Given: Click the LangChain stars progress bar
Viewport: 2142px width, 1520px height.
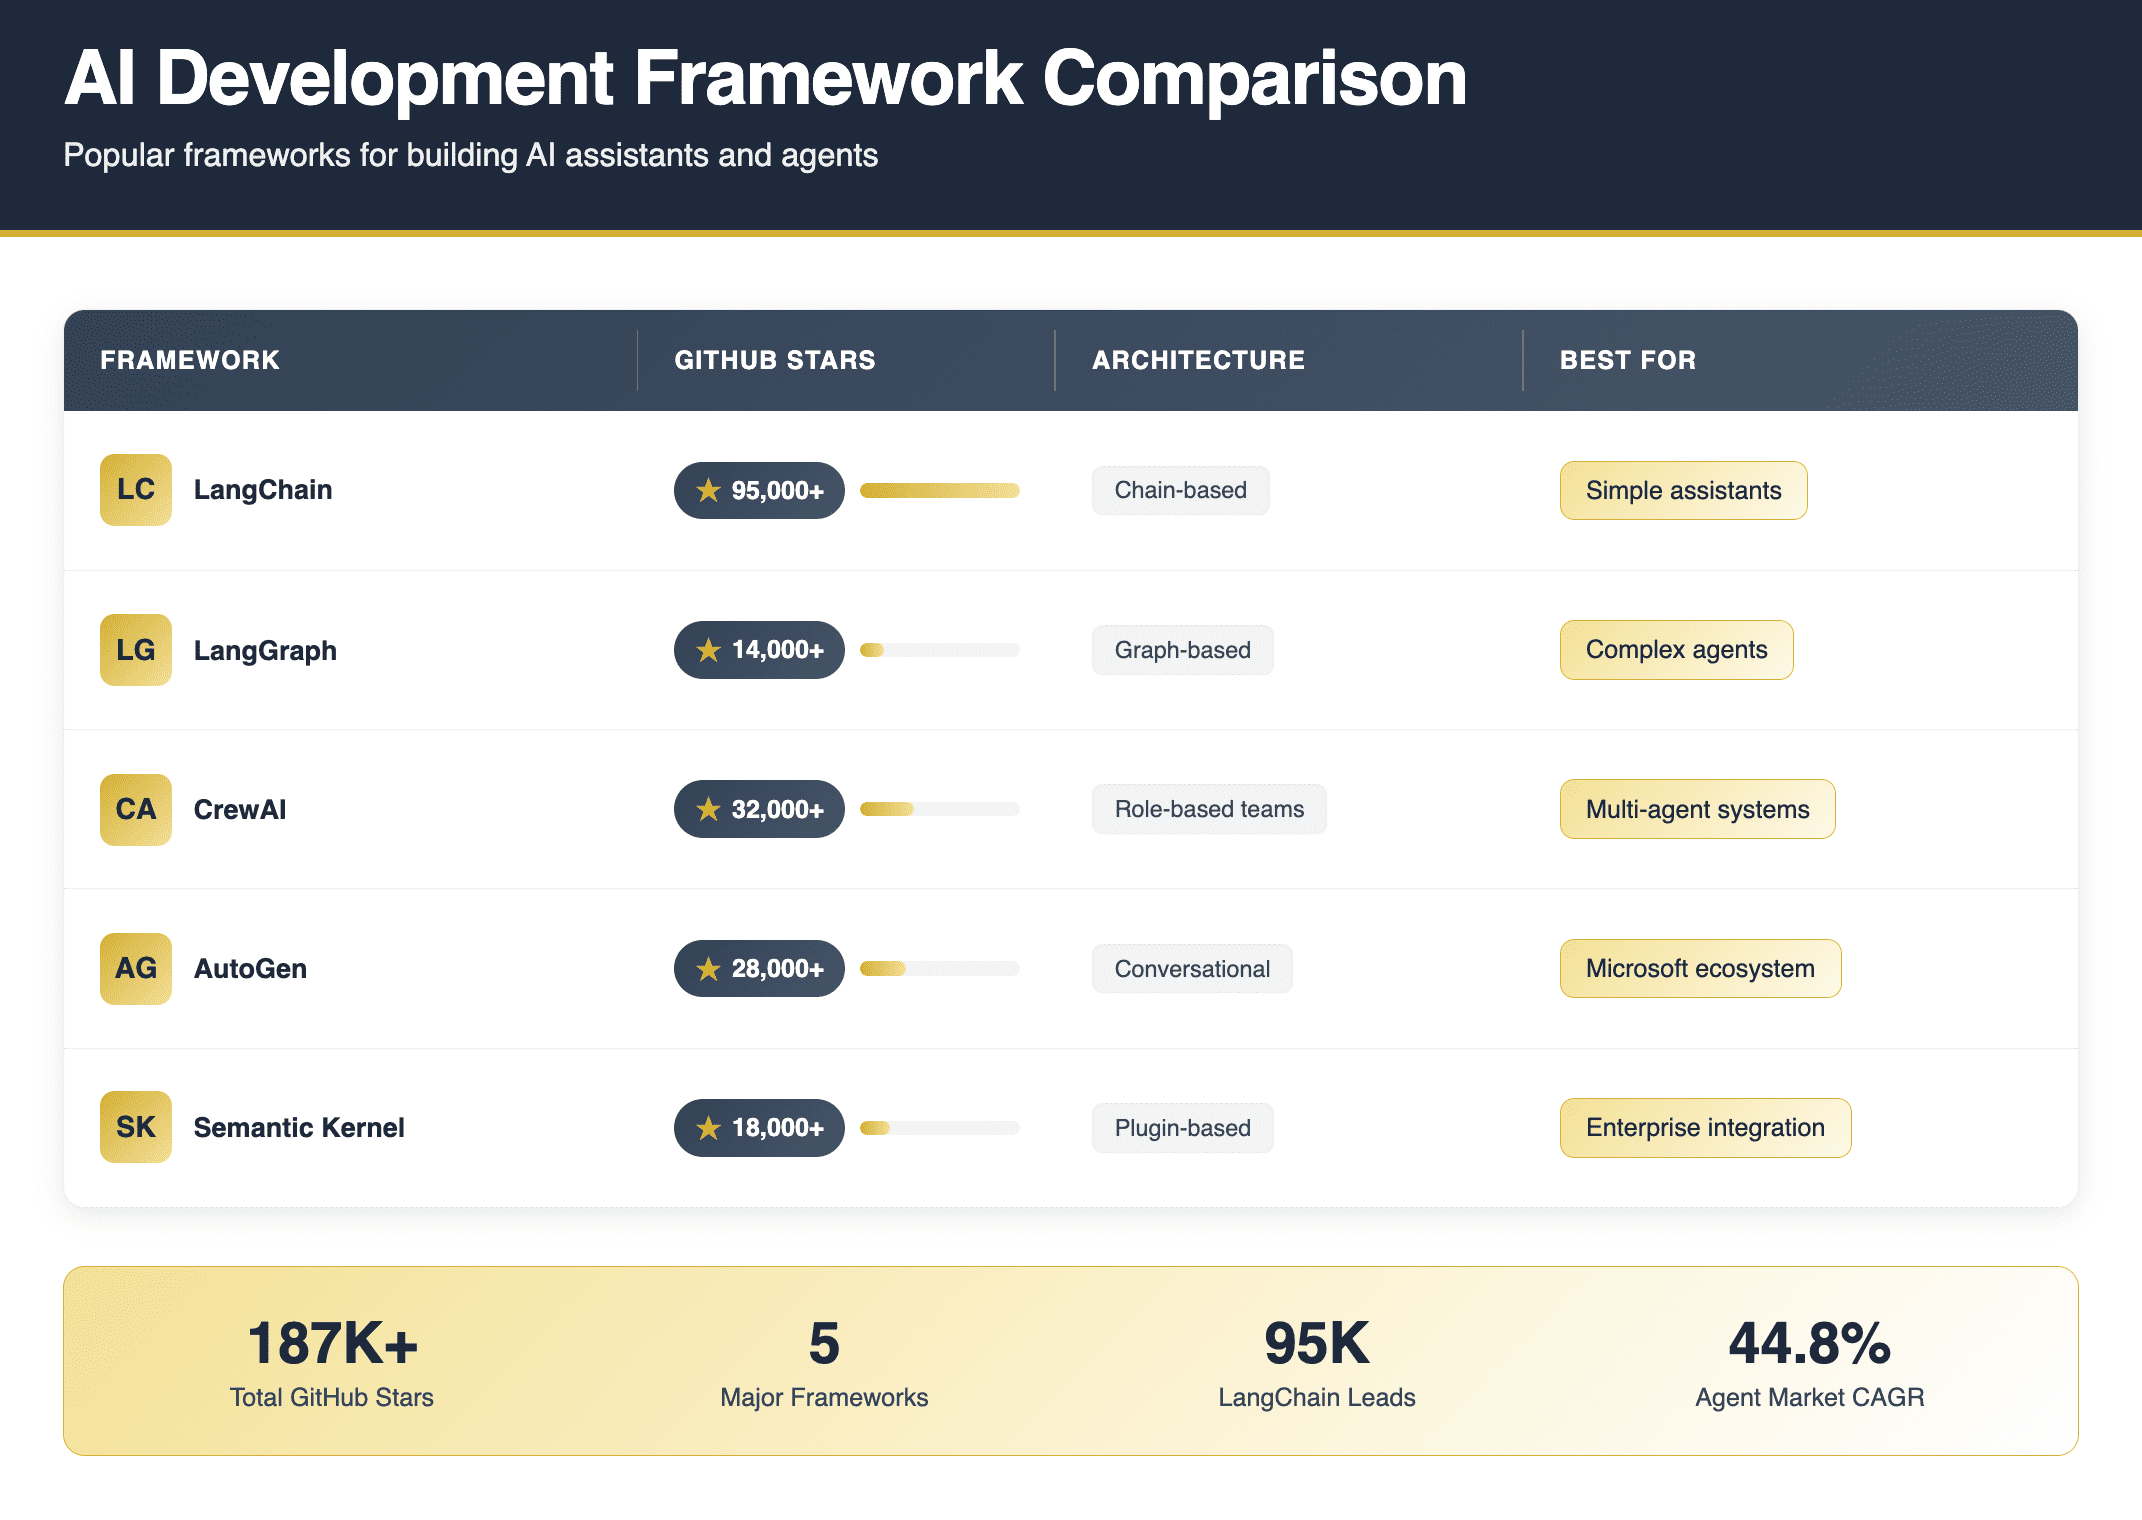Looking at the screenshot, I should coord(940,490).
